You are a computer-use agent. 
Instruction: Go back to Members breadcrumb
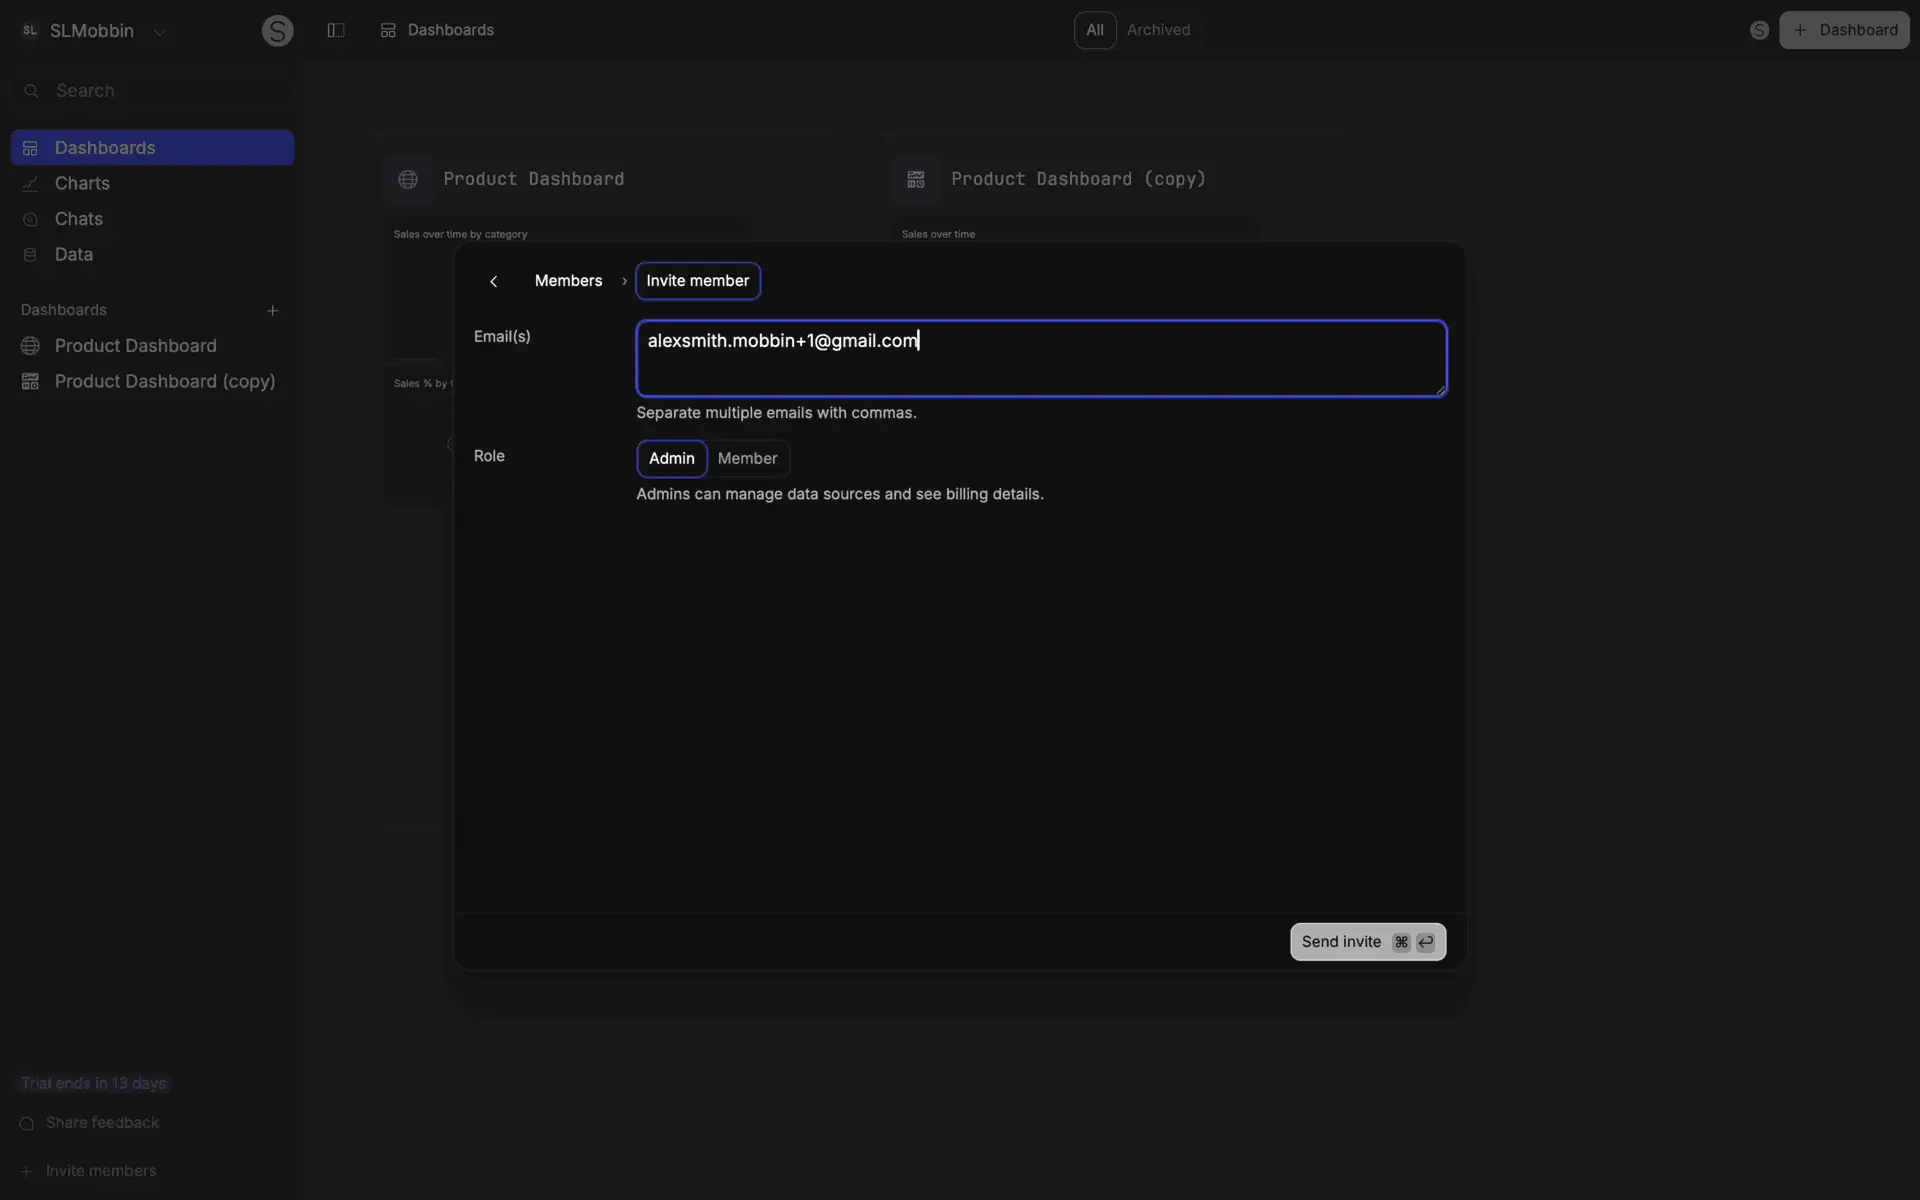pyautogui.click(x=568, y=281)
